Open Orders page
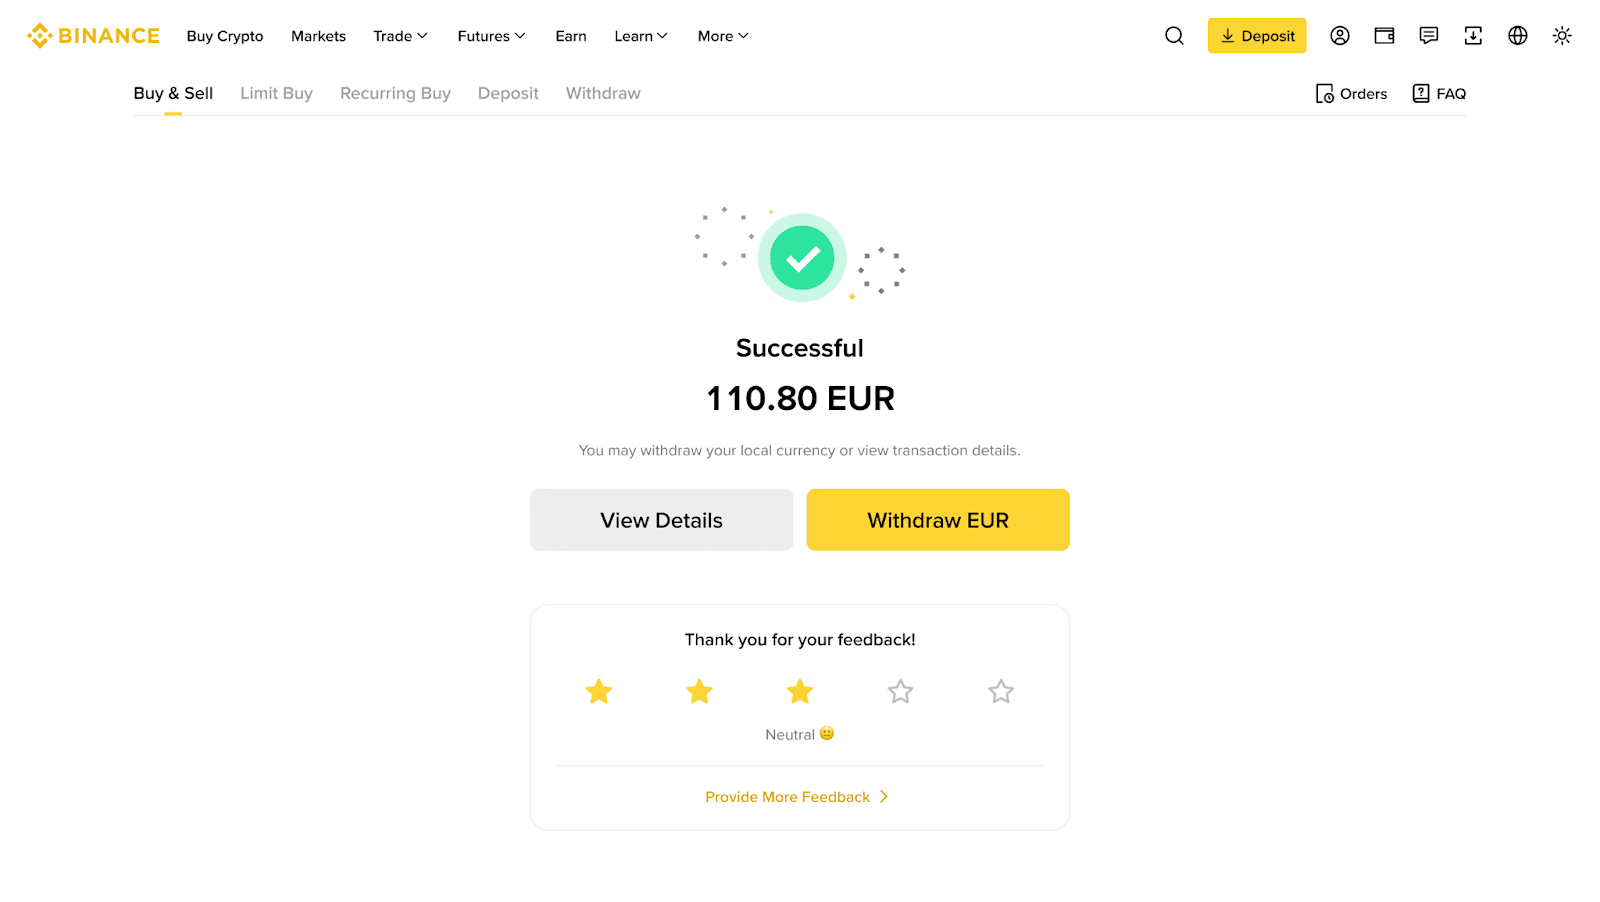Screen dimensions: 1600x902 click(1351, 94)
